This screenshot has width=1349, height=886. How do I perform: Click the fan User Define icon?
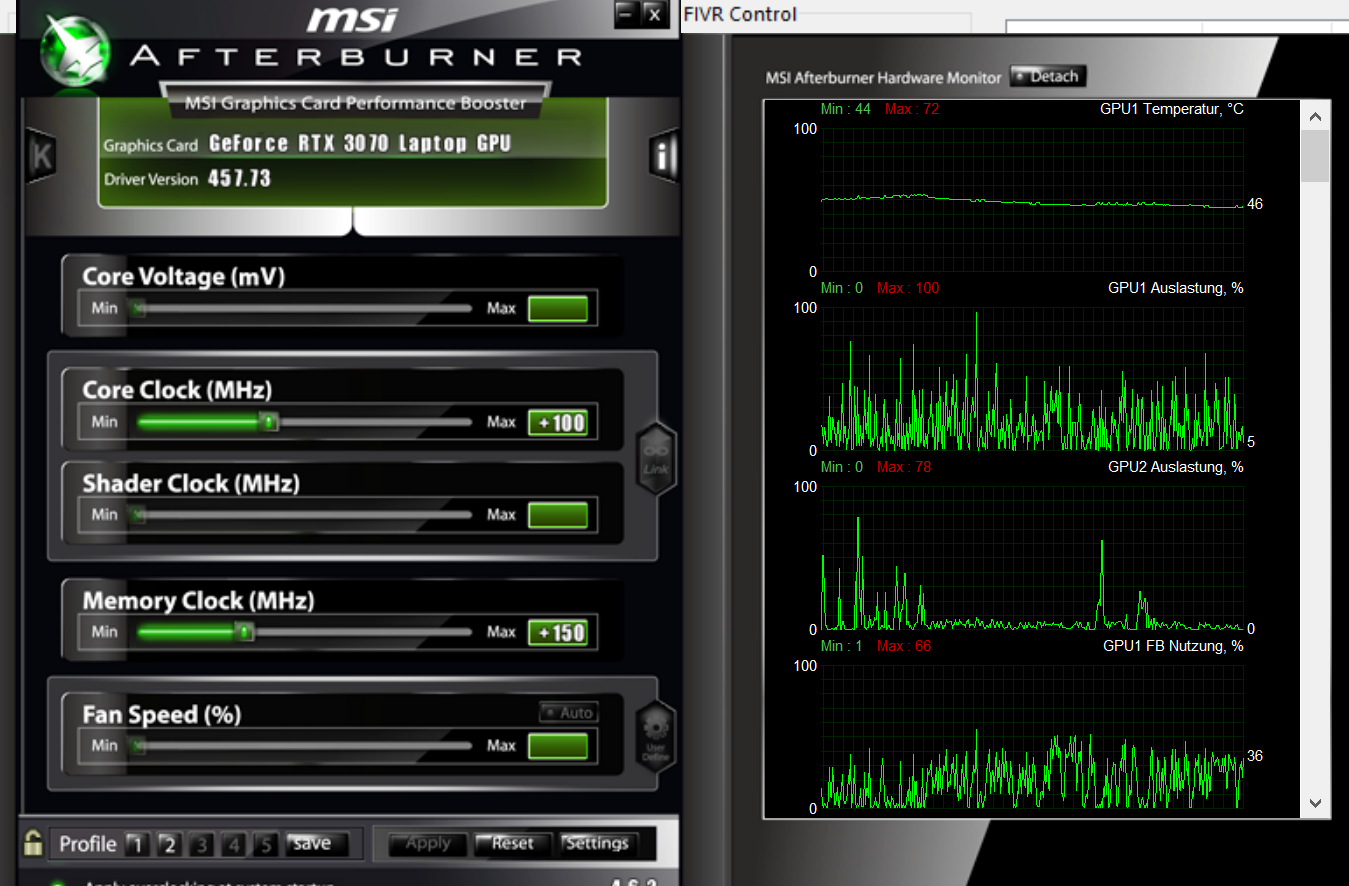[656, 735]
